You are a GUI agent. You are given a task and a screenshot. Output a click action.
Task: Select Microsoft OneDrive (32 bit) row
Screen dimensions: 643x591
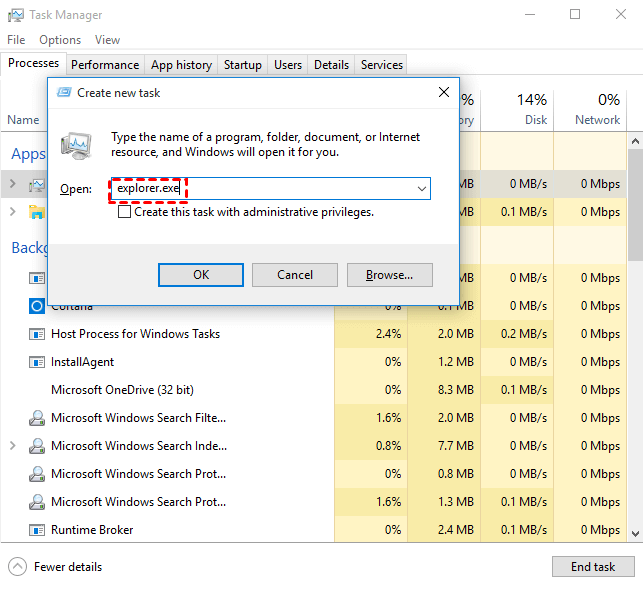click(313, 390)
